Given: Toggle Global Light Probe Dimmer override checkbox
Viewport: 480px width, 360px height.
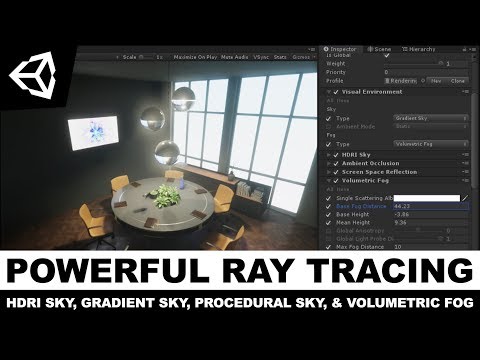Looking at the screenshot, I should pos(329,239).
